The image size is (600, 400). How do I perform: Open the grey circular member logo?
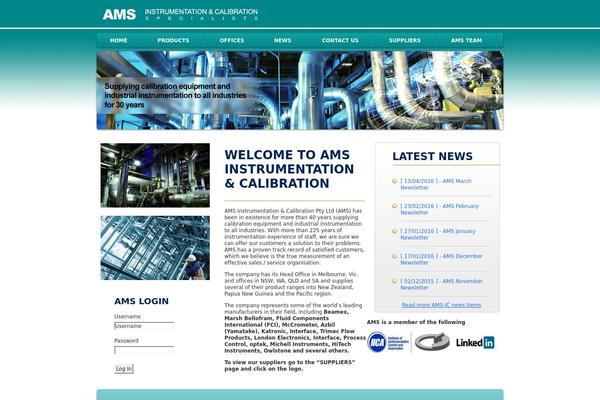click(x=432, y=342)
